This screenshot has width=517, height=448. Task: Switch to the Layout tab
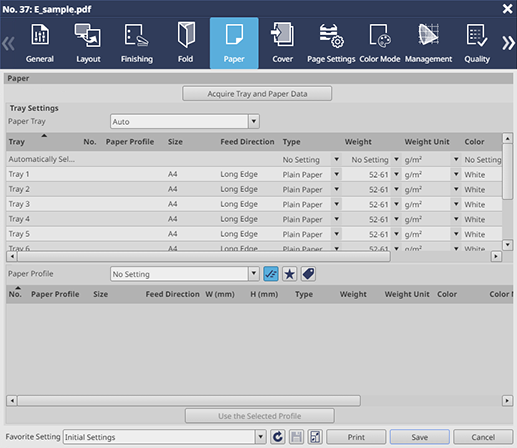tap(88, 43)
